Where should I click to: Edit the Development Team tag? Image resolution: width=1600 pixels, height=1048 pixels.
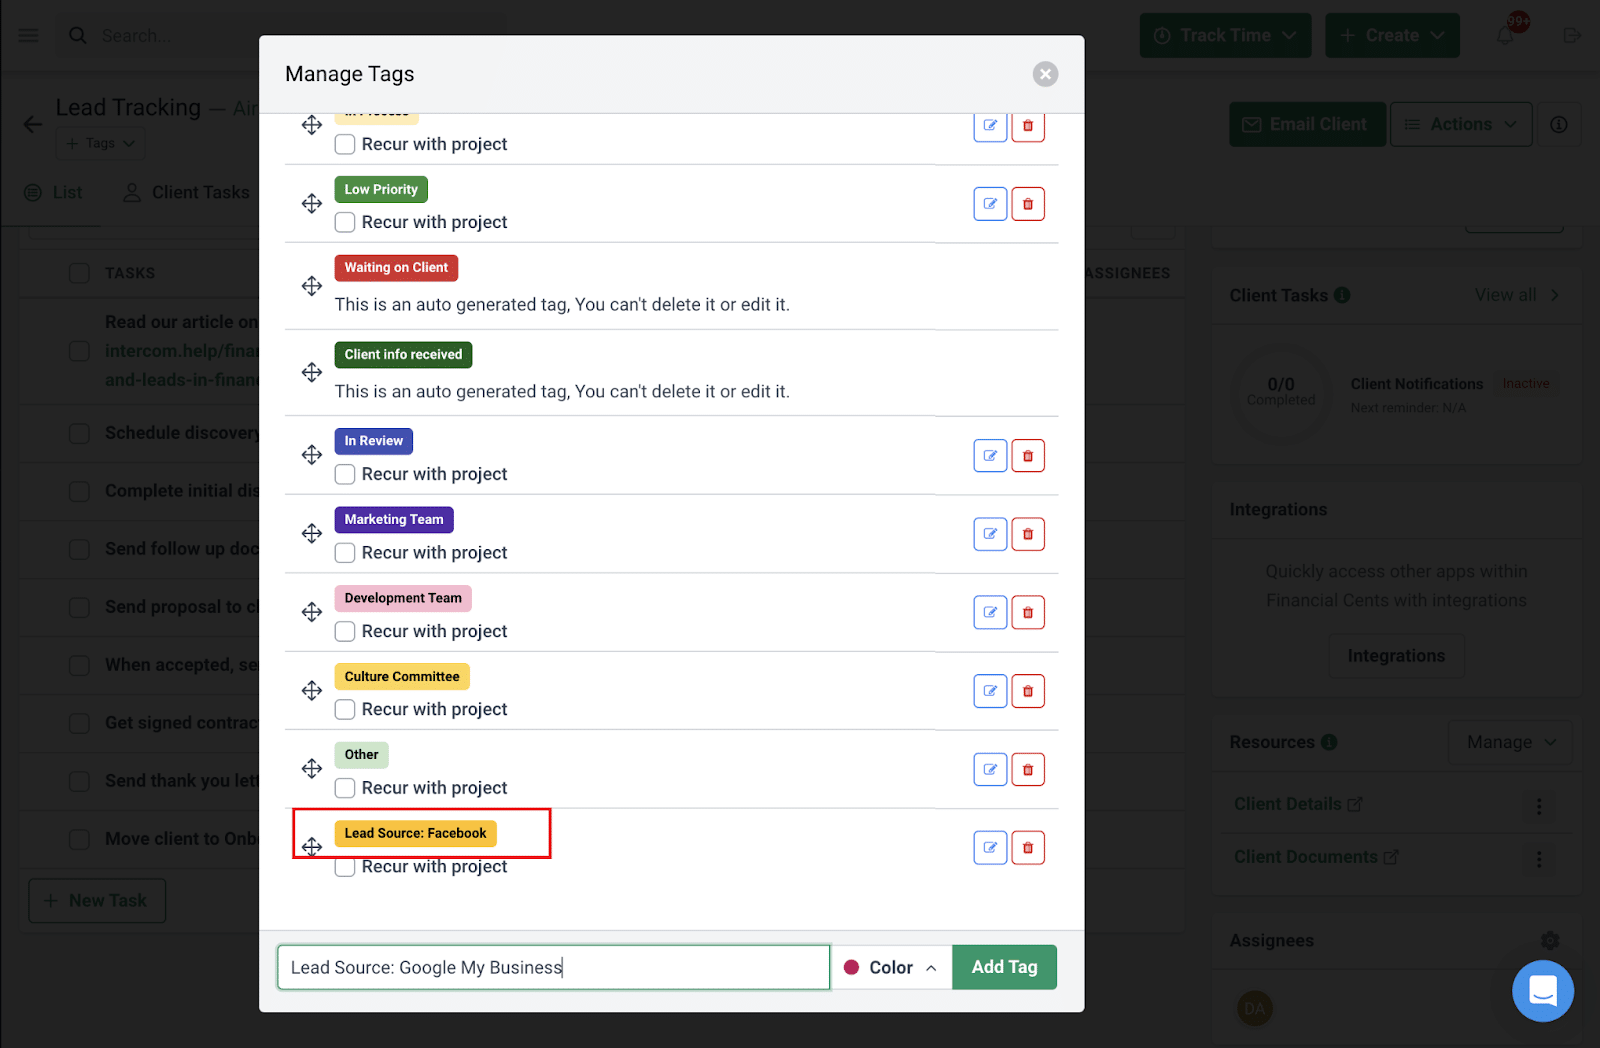click(x=990, y=613)
